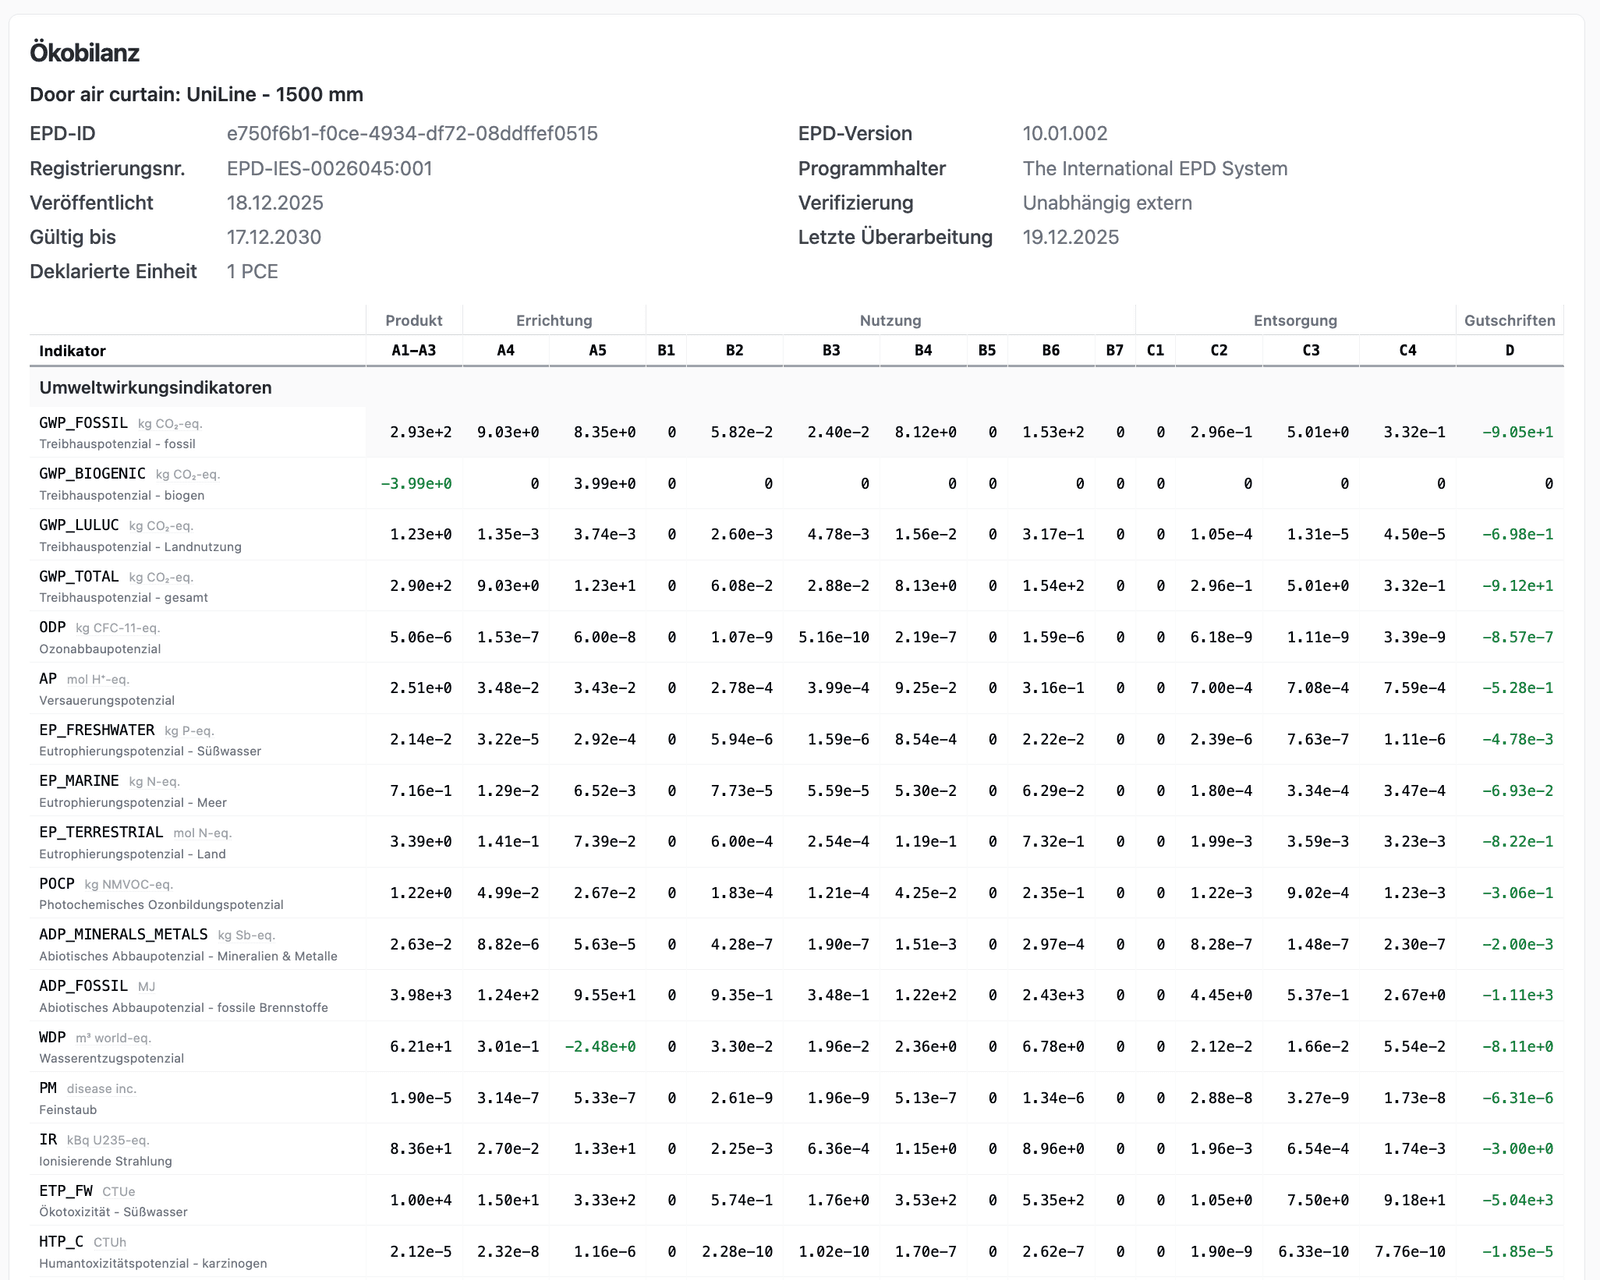Click the green A5 value in WDP row
The image size is (1600, 1280).
click(600, 1047)
